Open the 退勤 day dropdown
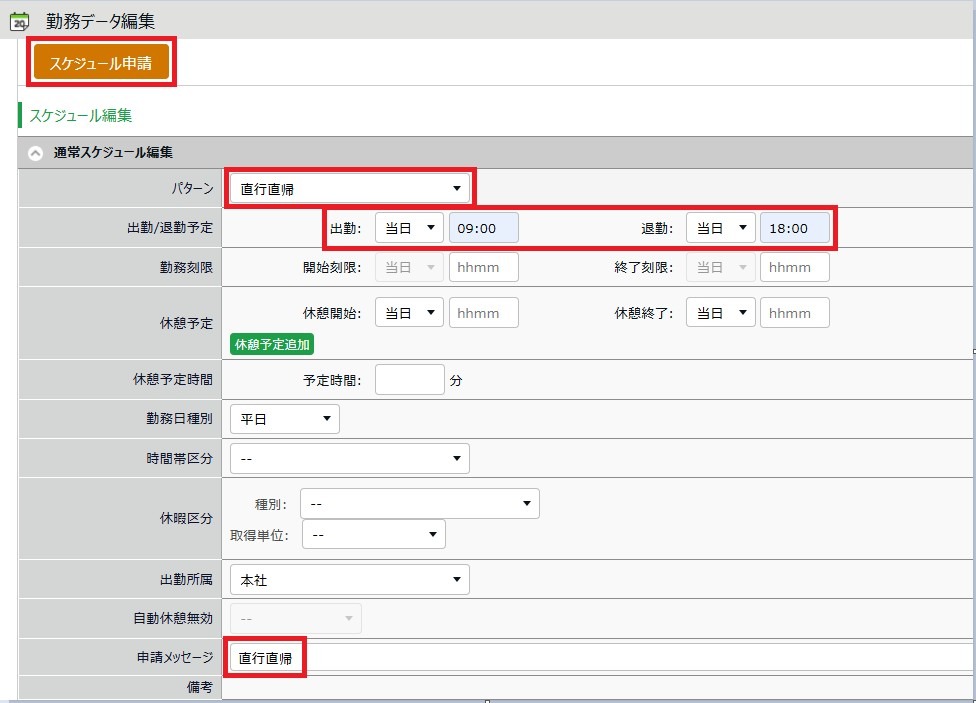This screenshot has height=703, width=976. 720,228
